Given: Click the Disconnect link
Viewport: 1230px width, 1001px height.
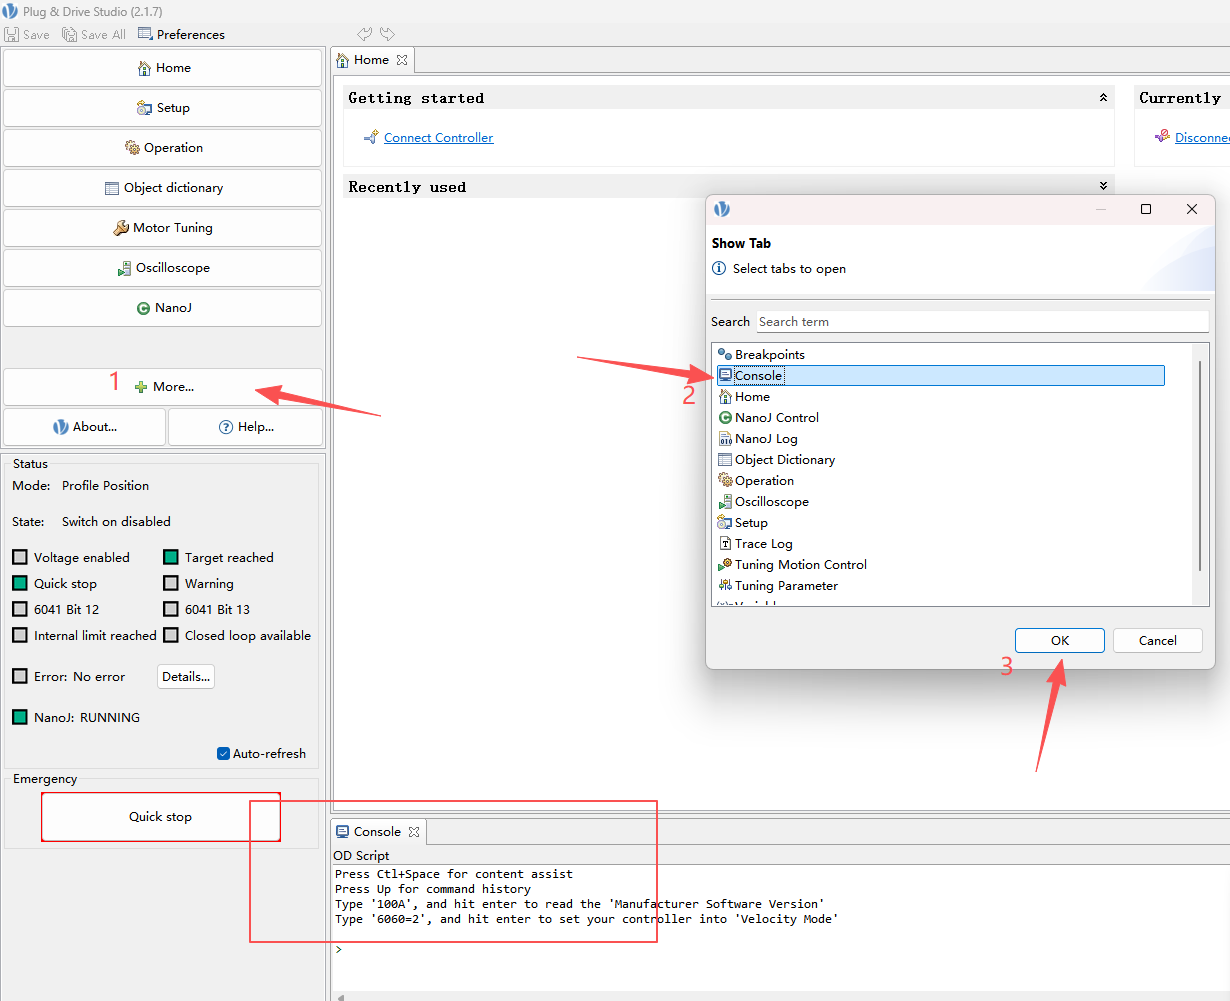Looking at the screenshot, I should point(1202,138).
